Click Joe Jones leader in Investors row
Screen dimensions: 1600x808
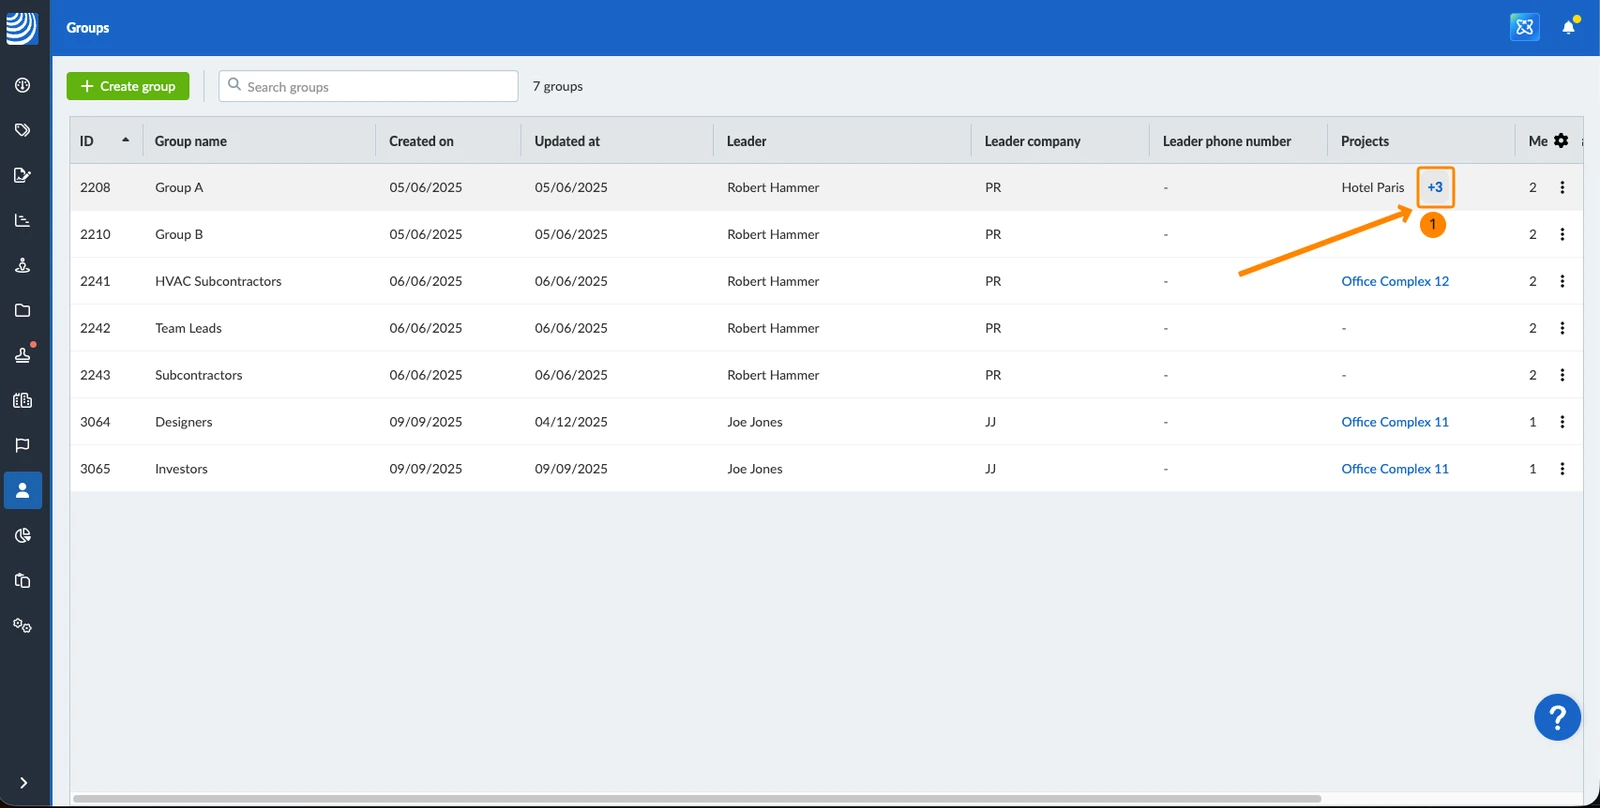(x=755, y=469)
